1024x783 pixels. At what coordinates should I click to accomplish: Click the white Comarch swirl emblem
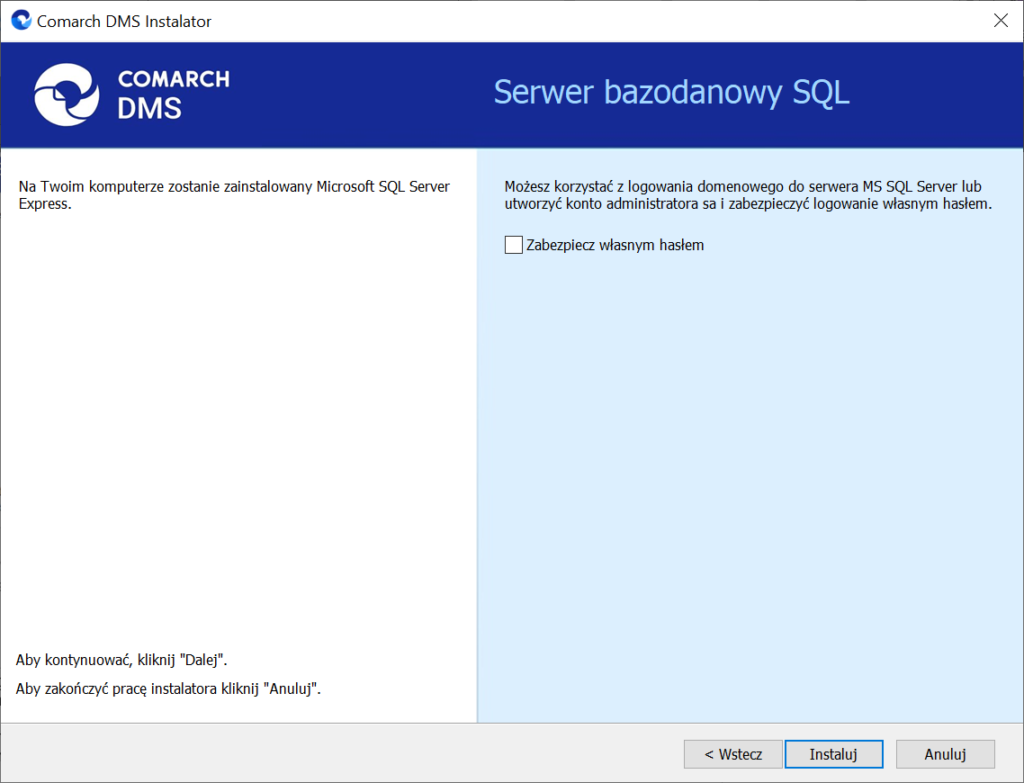pyautogui.click(x=66, y=95)
